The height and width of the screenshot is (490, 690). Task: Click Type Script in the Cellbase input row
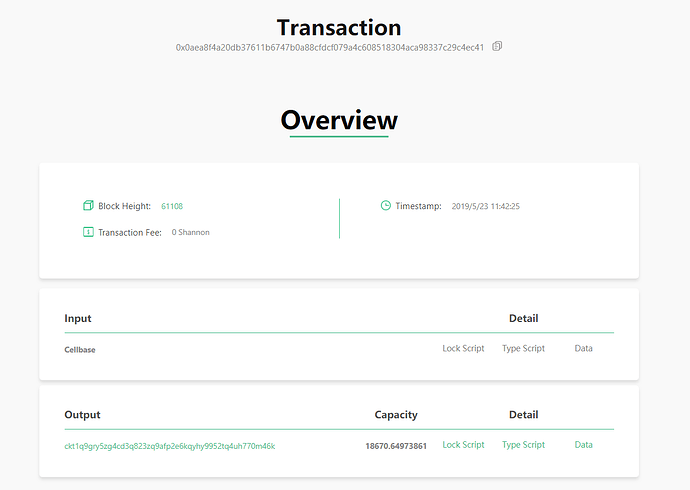(523, 348)
